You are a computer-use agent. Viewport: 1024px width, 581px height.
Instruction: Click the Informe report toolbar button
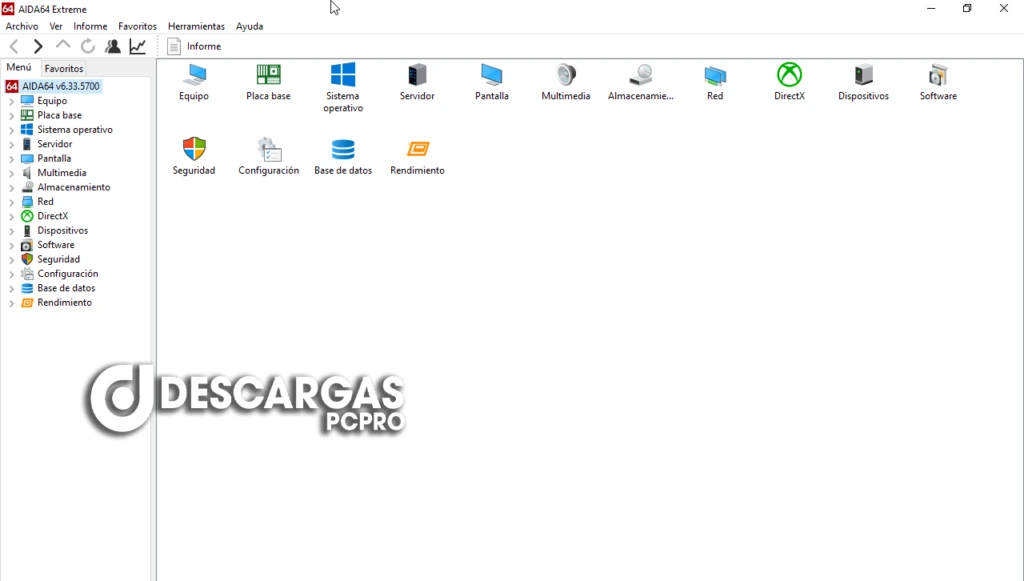(x=195, y=46)
